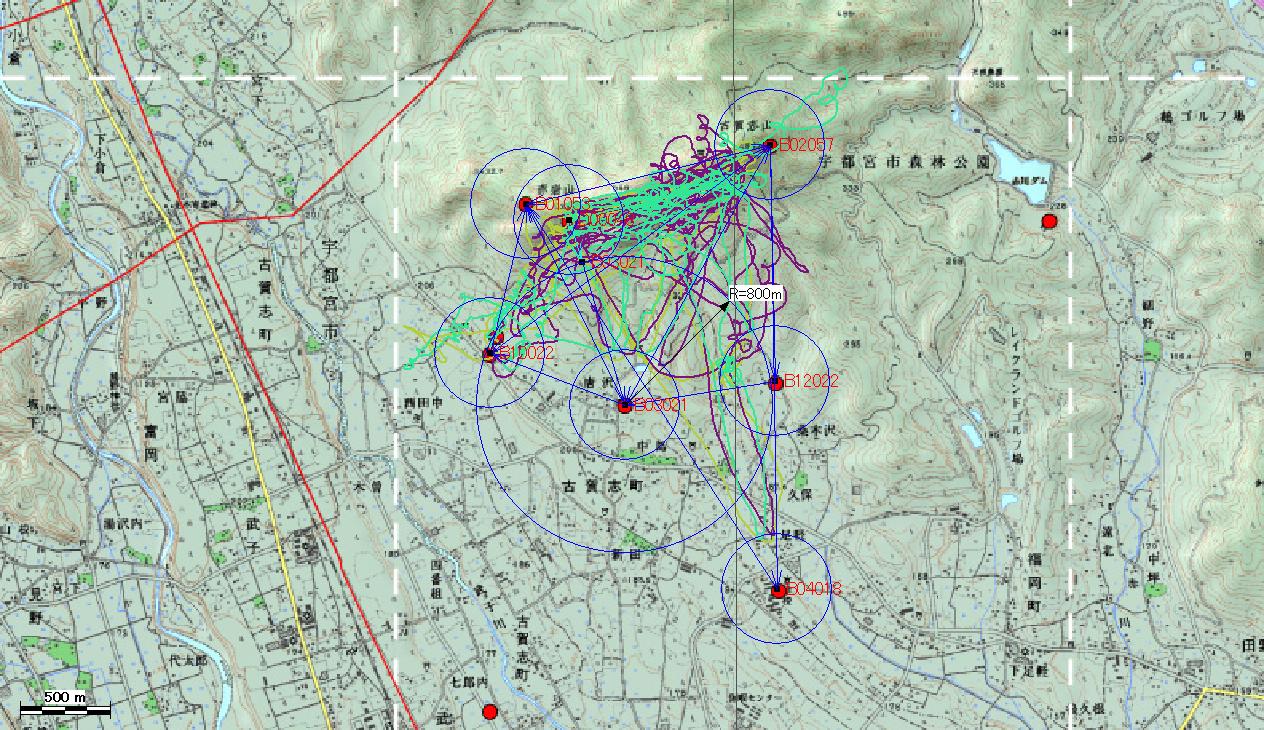The width and height of the screenshot is (1264, 730).
Task: Click the black square marker labeled C3021
Action: [x=581, y=263]
